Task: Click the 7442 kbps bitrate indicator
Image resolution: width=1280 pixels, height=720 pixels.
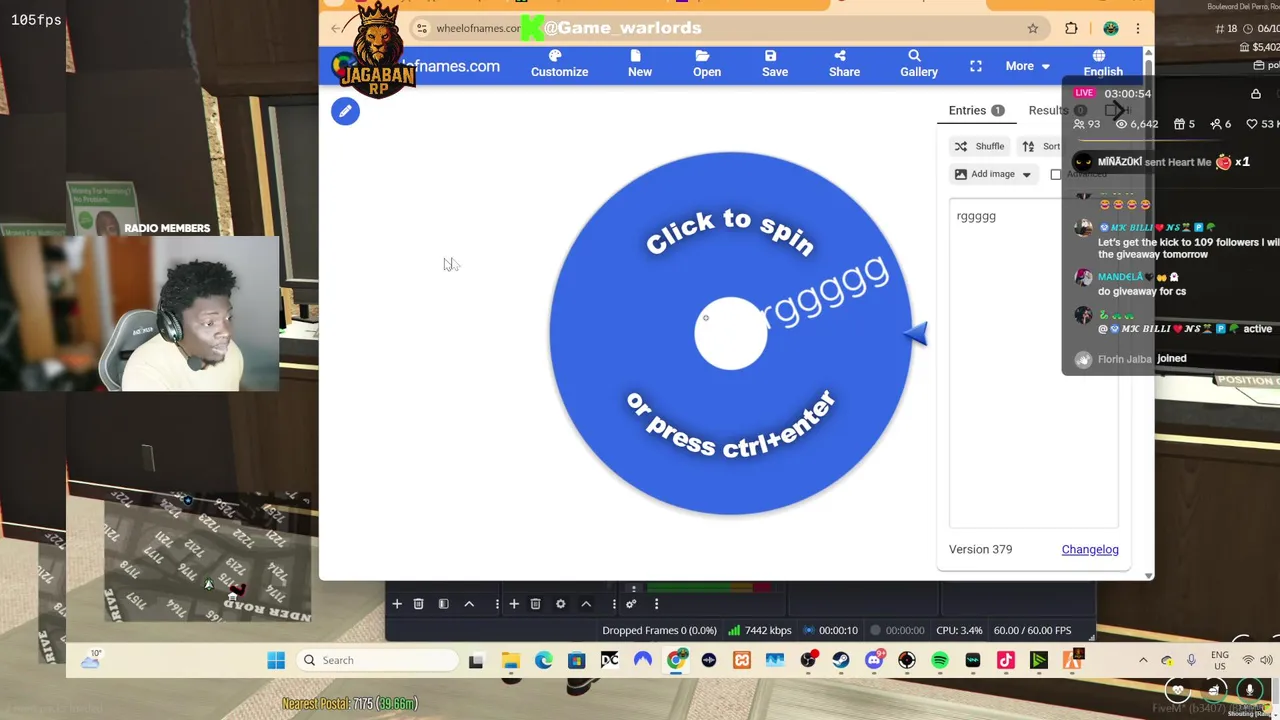Action: [760, 630]
